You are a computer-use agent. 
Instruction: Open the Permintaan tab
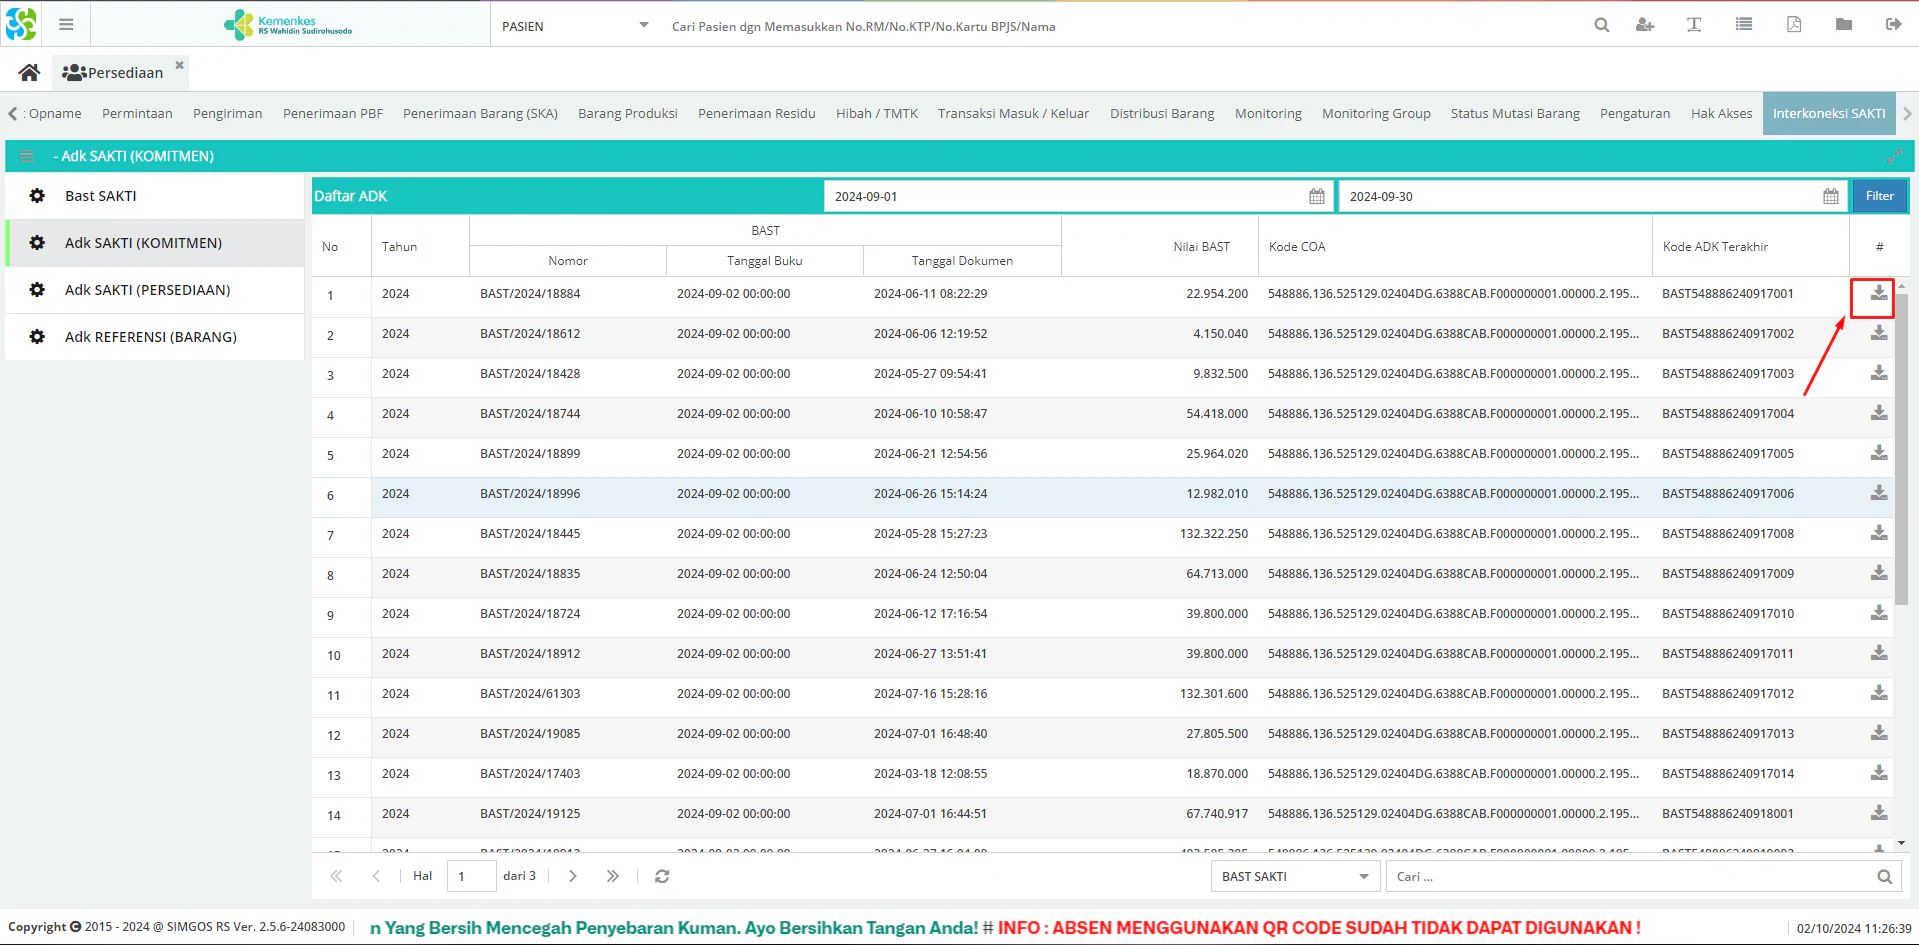pyautogui.click(x=137, y=114)
